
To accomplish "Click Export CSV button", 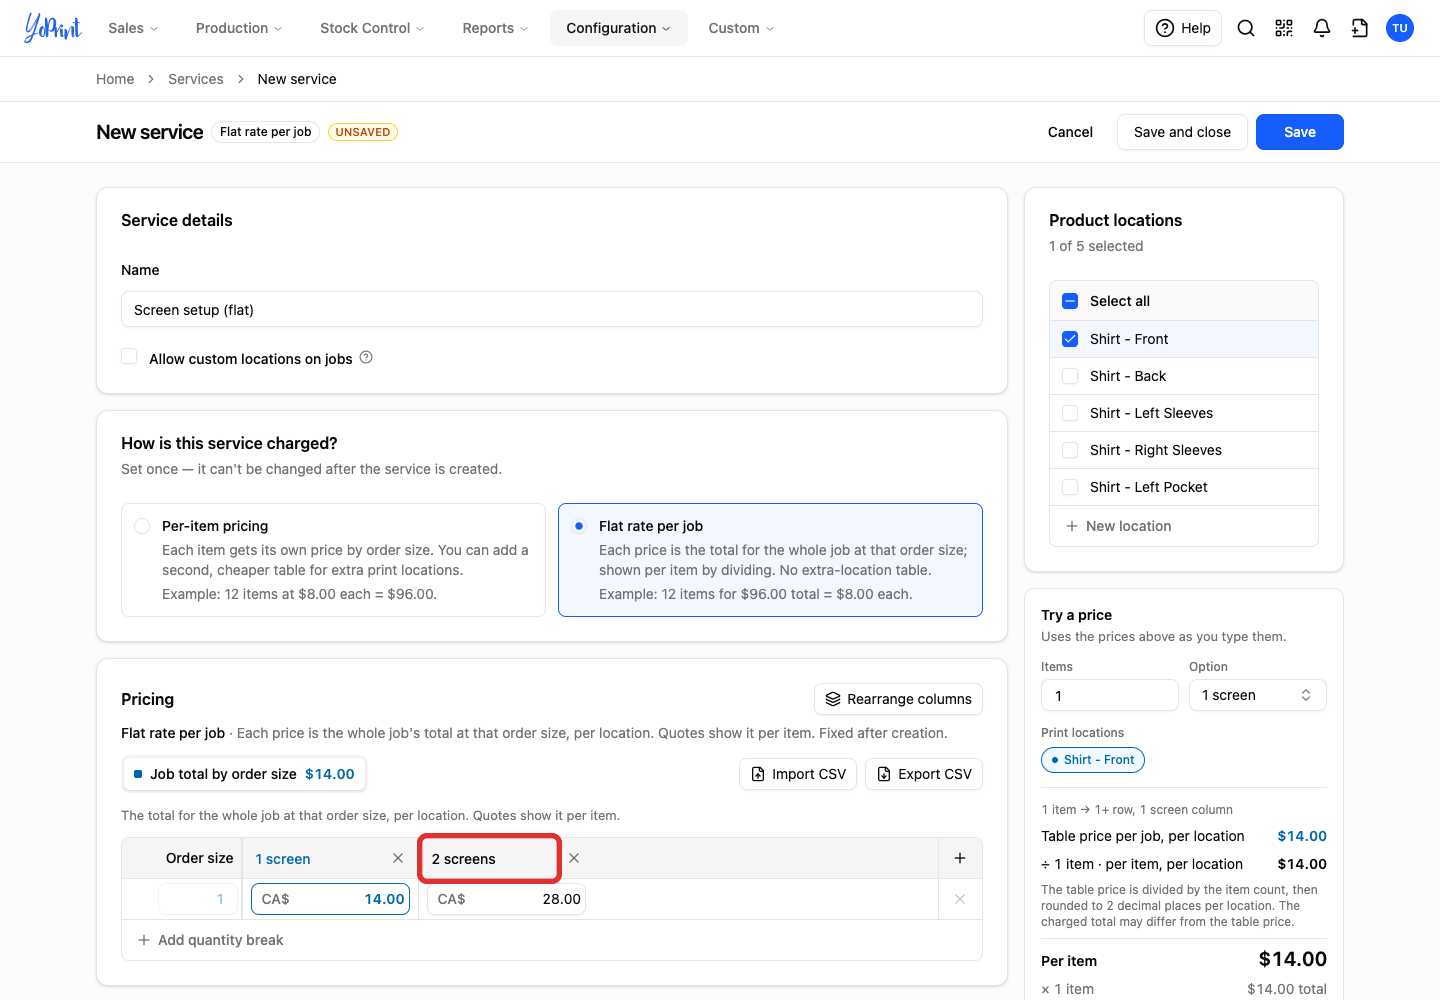I will (x=924, y=774).
